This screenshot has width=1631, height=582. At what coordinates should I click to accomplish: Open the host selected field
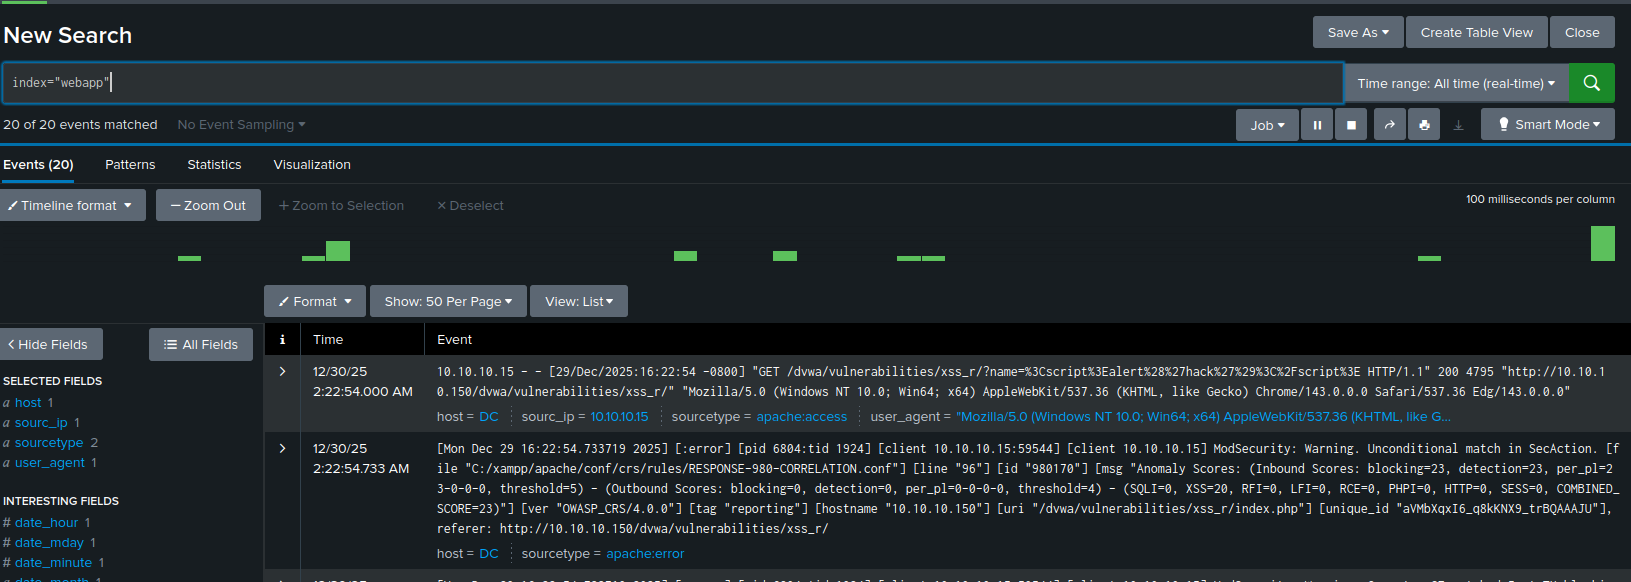pos(28,403)
